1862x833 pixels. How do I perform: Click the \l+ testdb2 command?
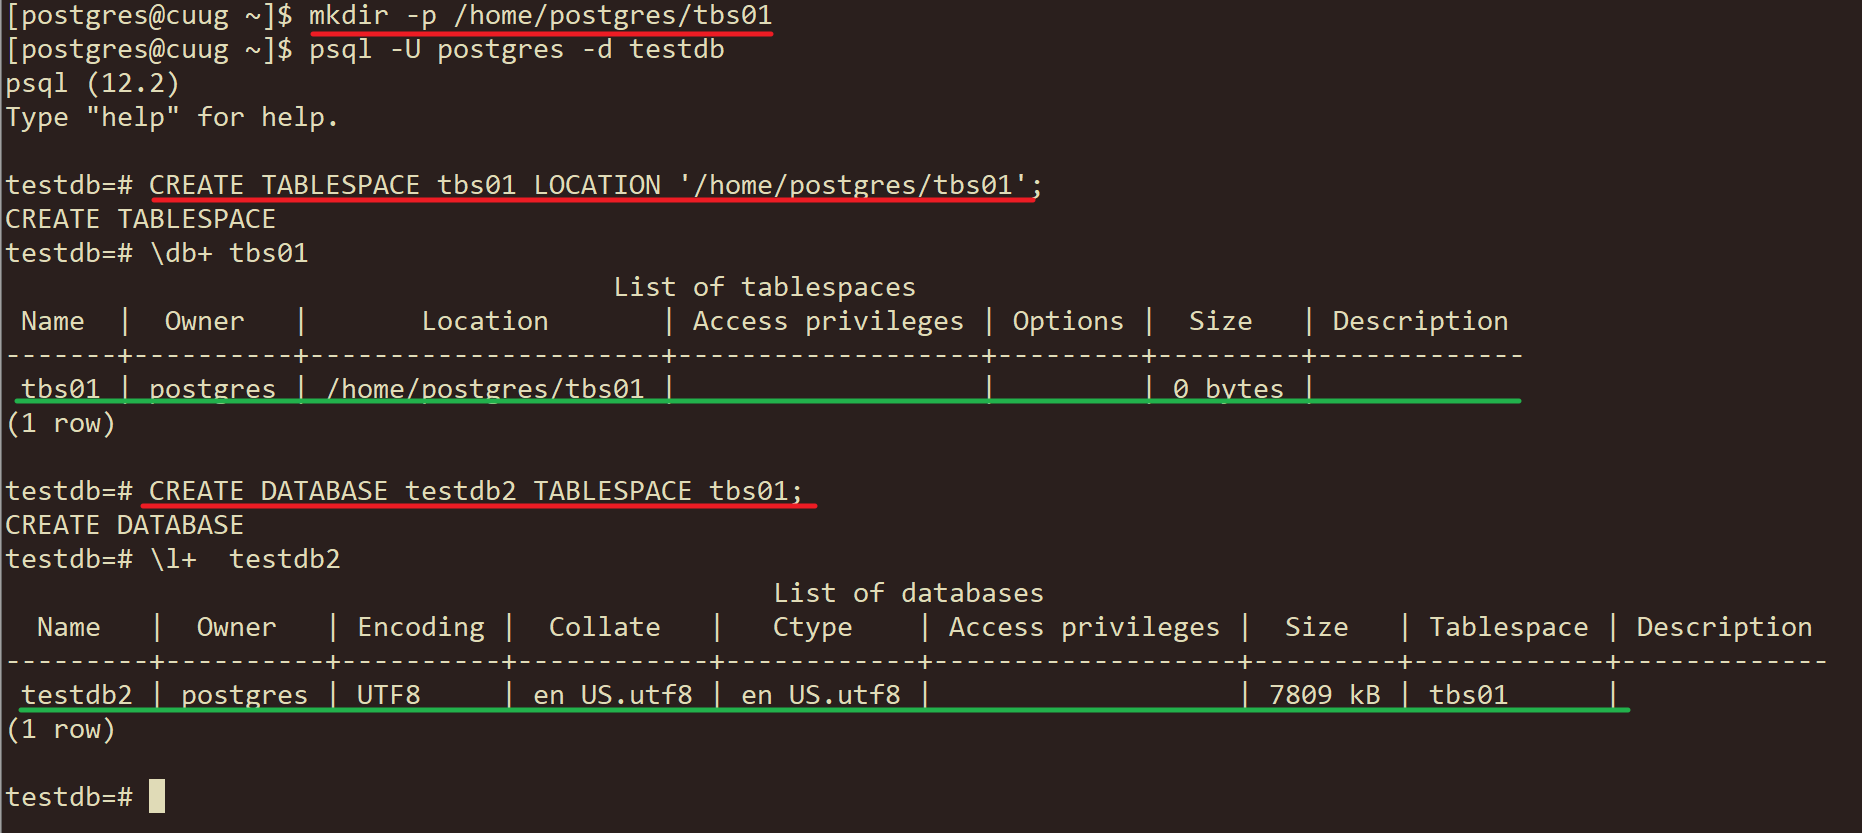245,560
